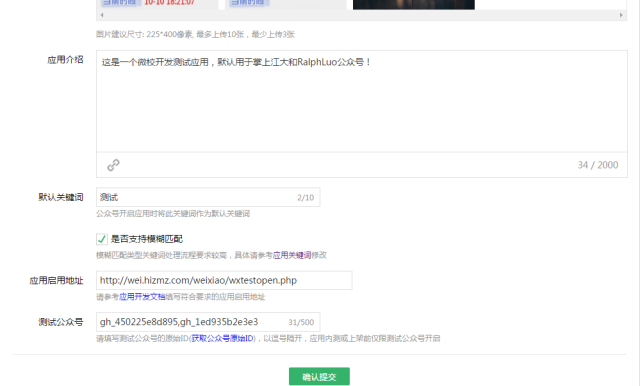Click the 默认关键词 input field
640x386 pixels.
(x=208, y=197)
